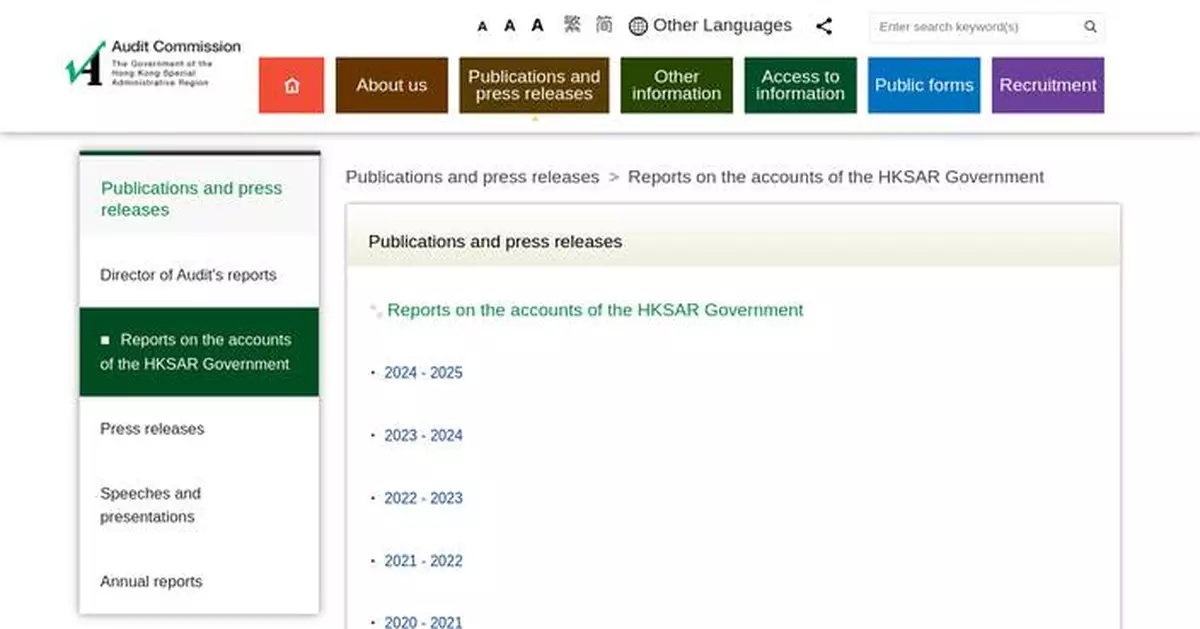
Task: Switch to Traditional Chinese 繁
Action: (x=572, y=25)
